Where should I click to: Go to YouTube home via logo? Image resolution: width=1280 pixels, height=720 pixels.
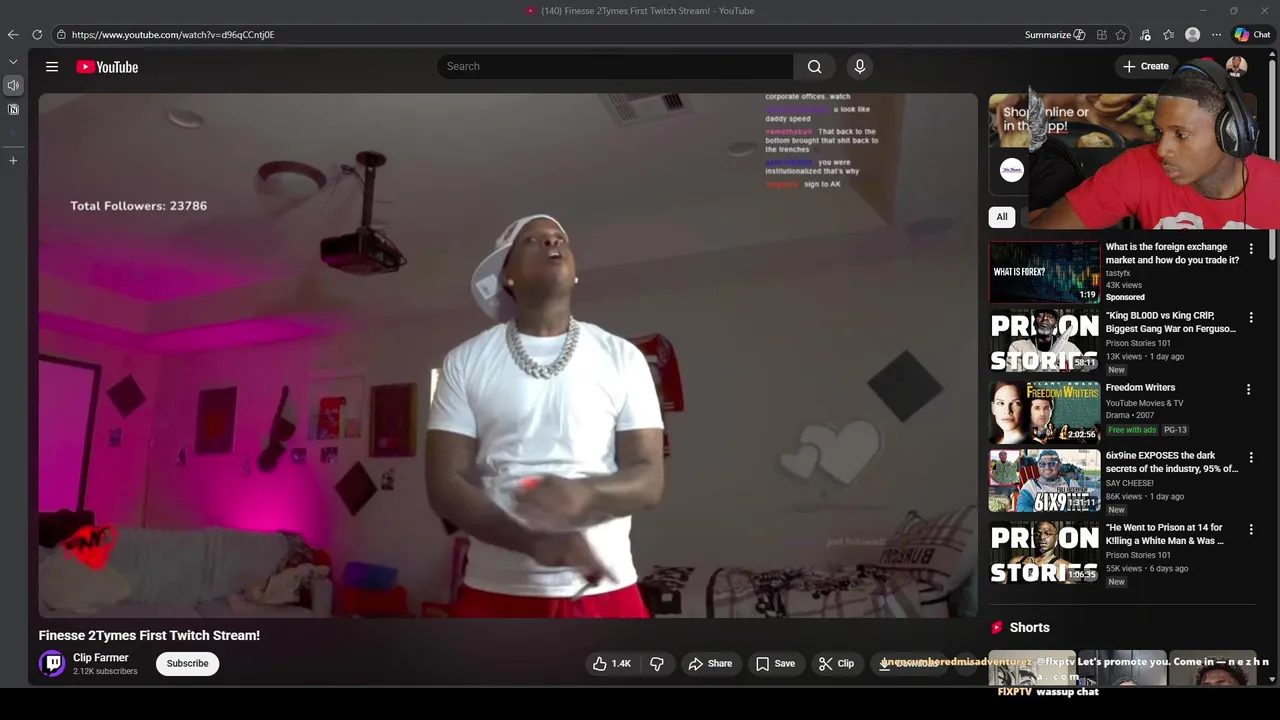107,67
